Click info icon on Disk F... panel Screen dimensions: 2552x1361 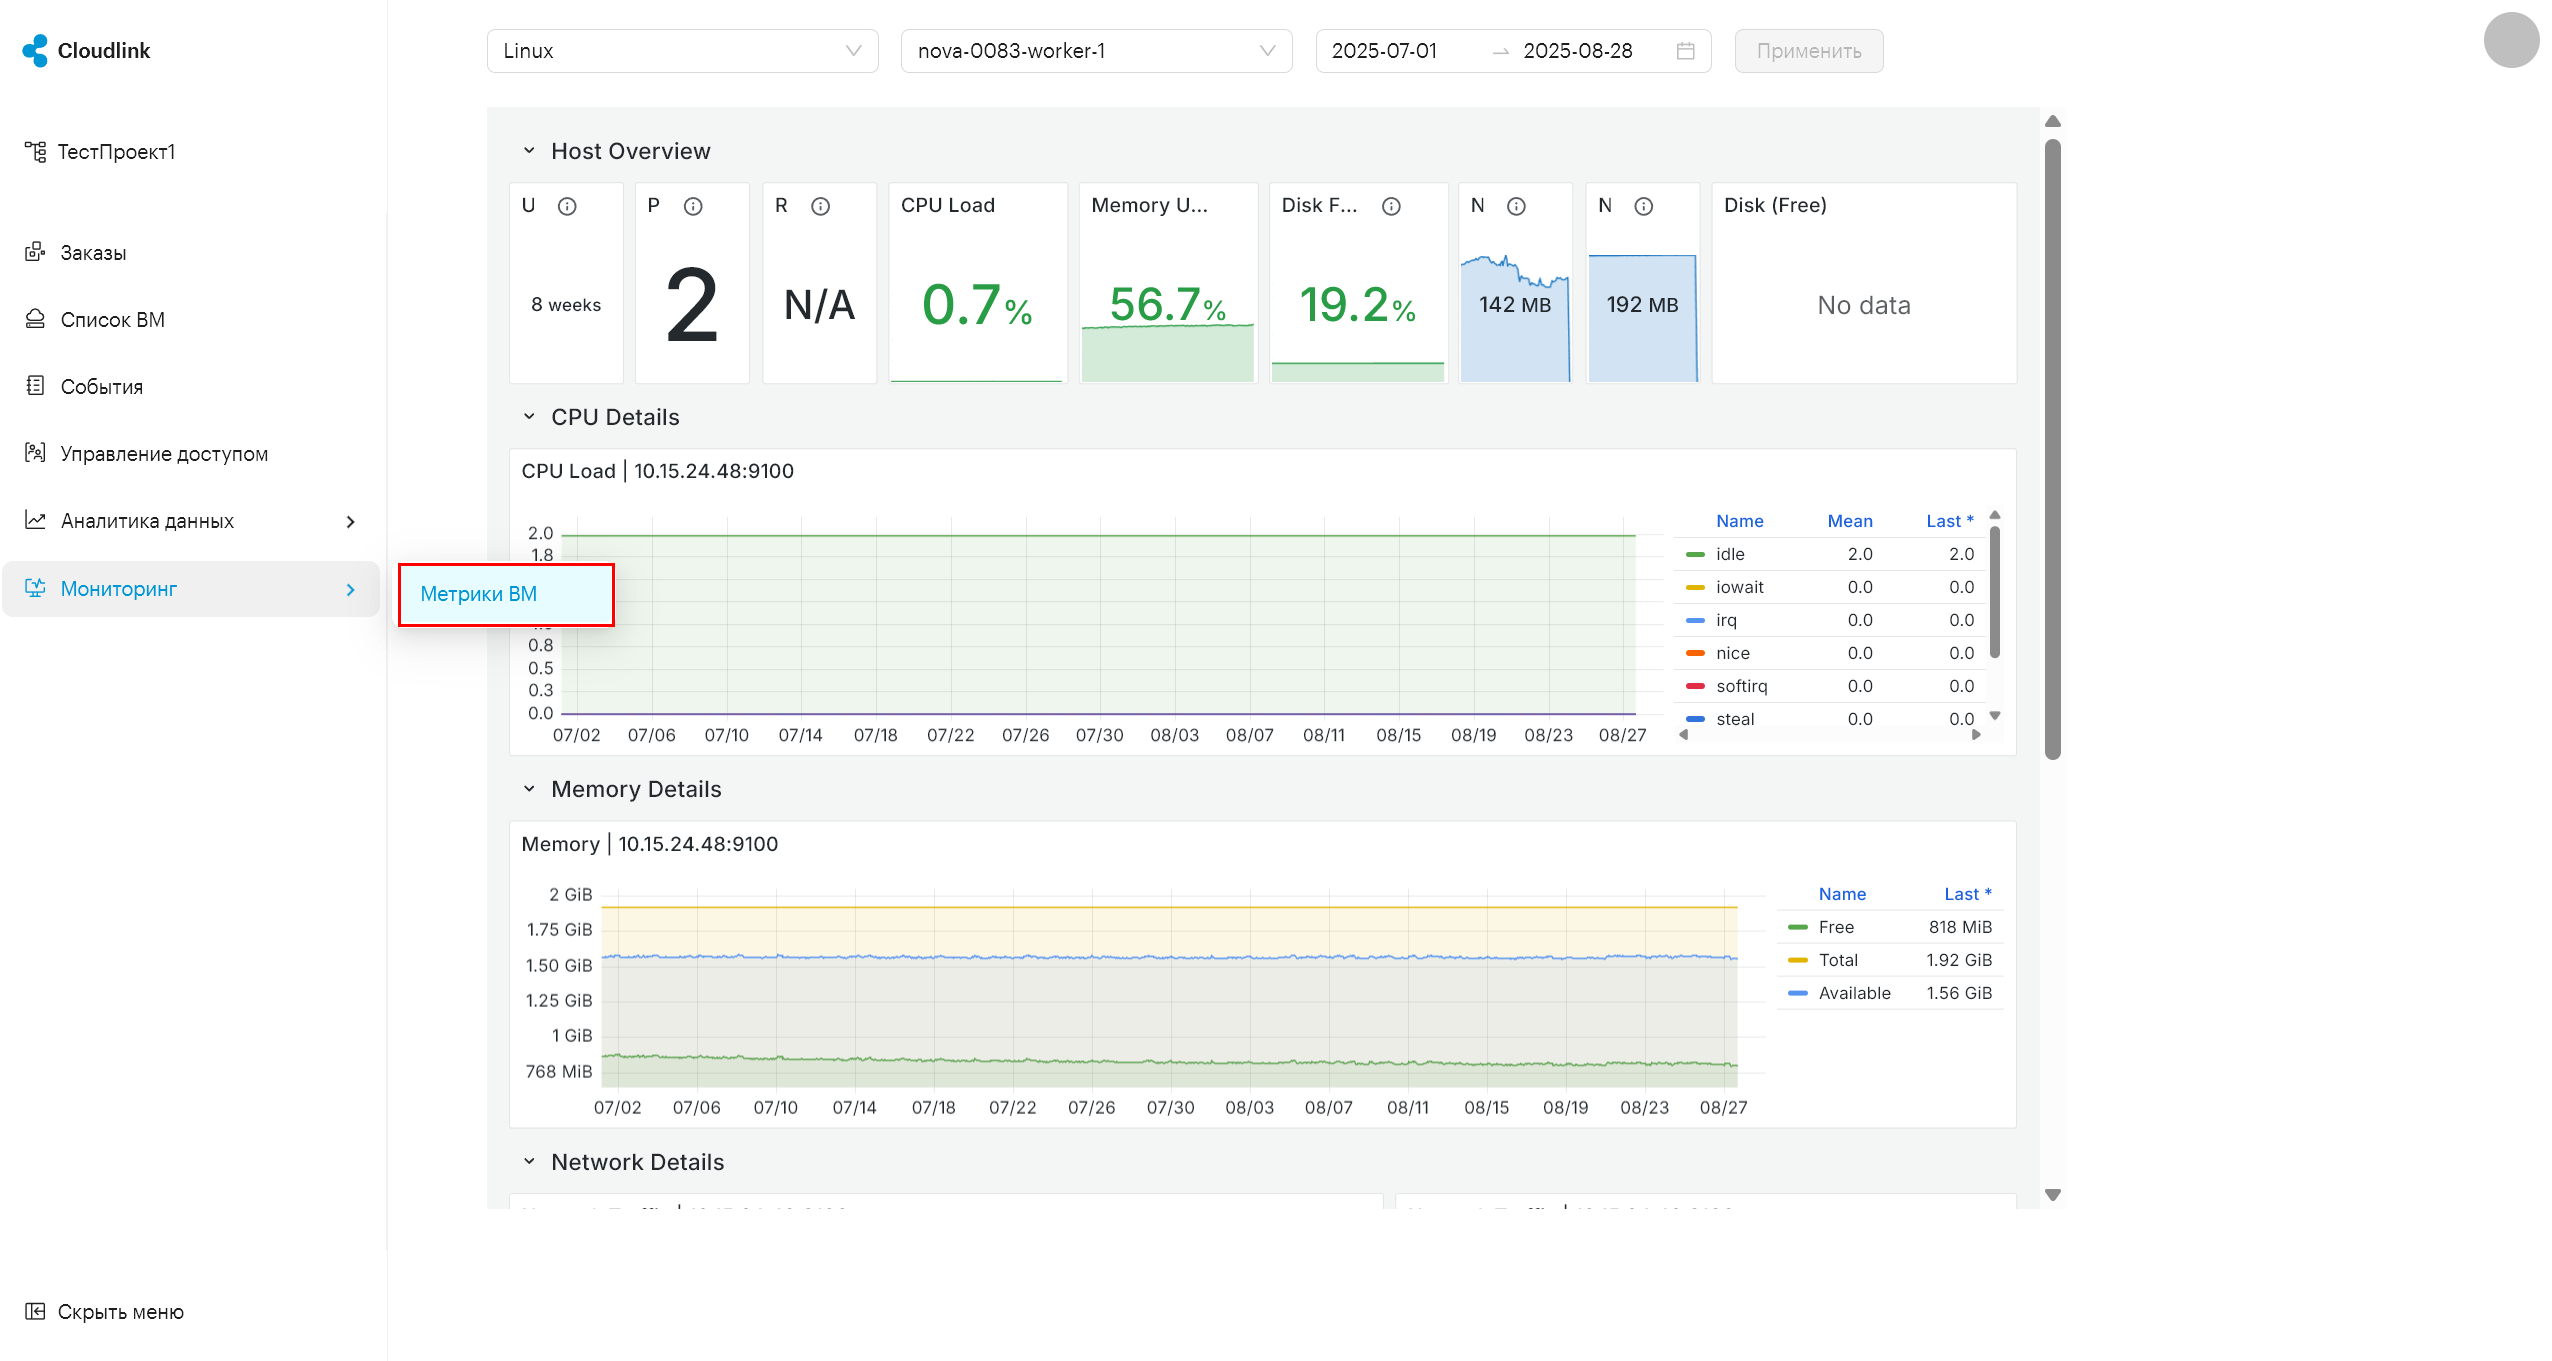pyautogui.click(x=1391, y=206)
